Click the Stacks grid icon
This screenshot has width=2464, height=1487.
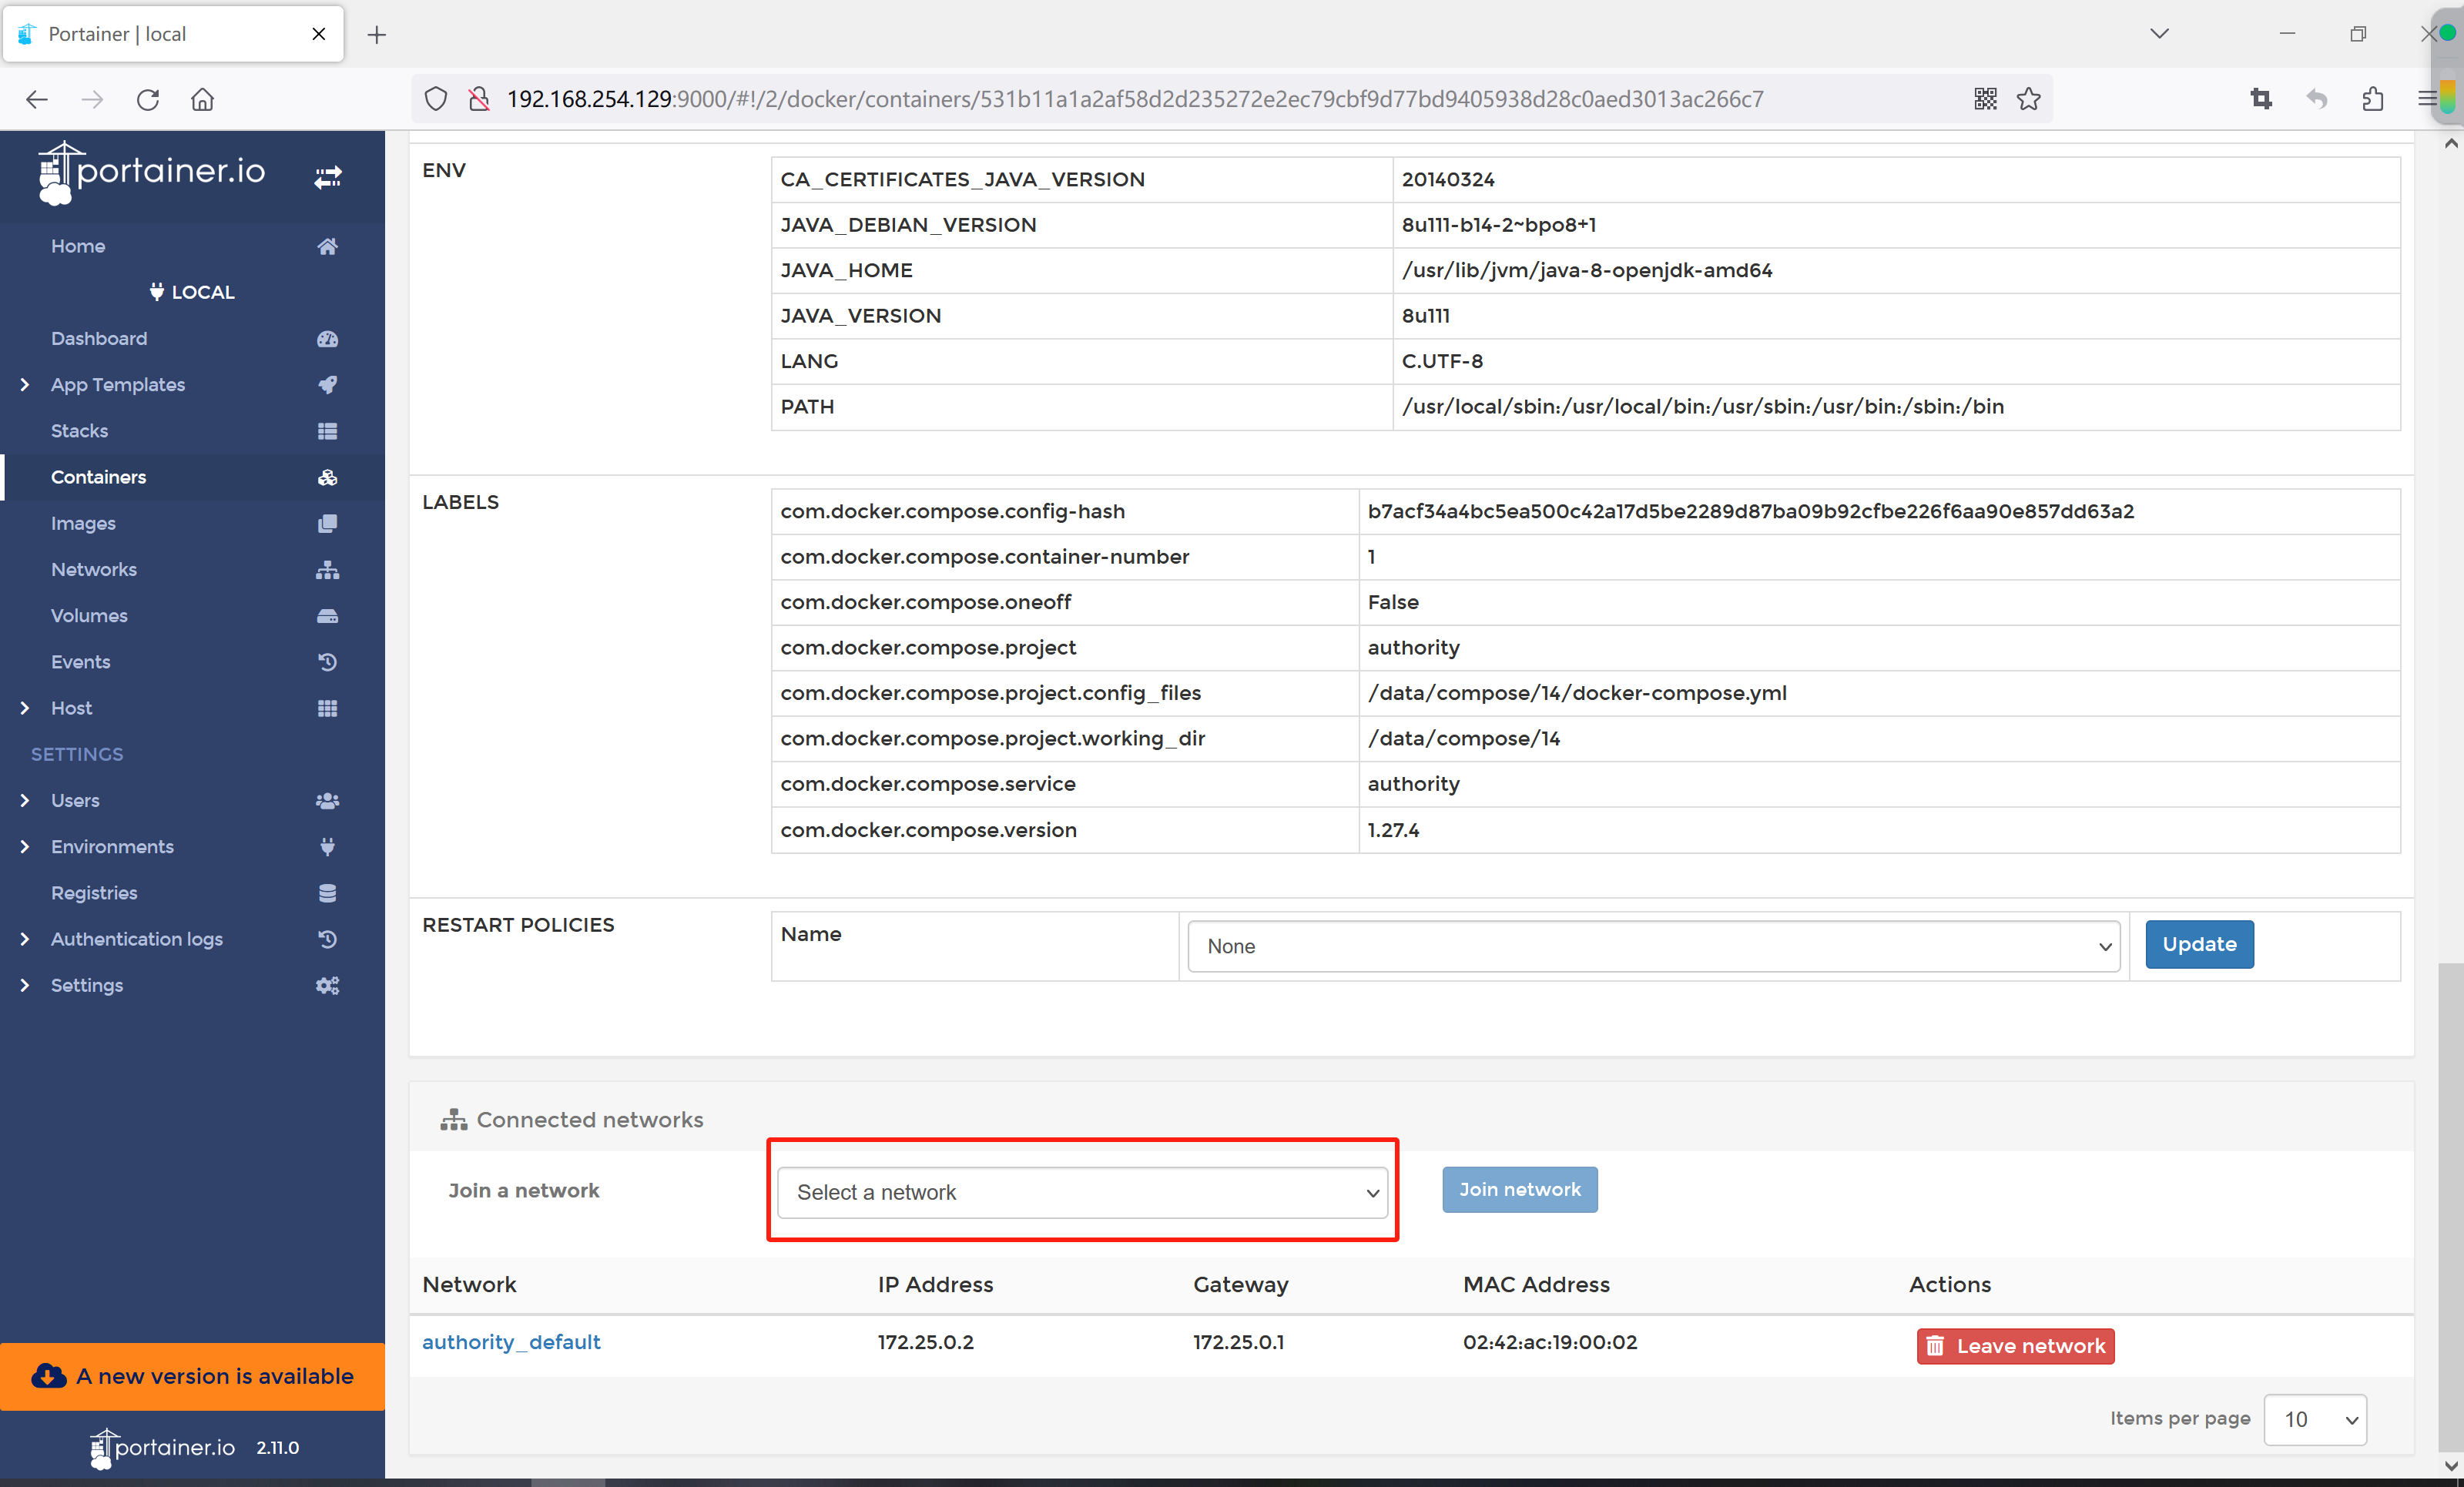pyautogui.click(x=327, y=431)
